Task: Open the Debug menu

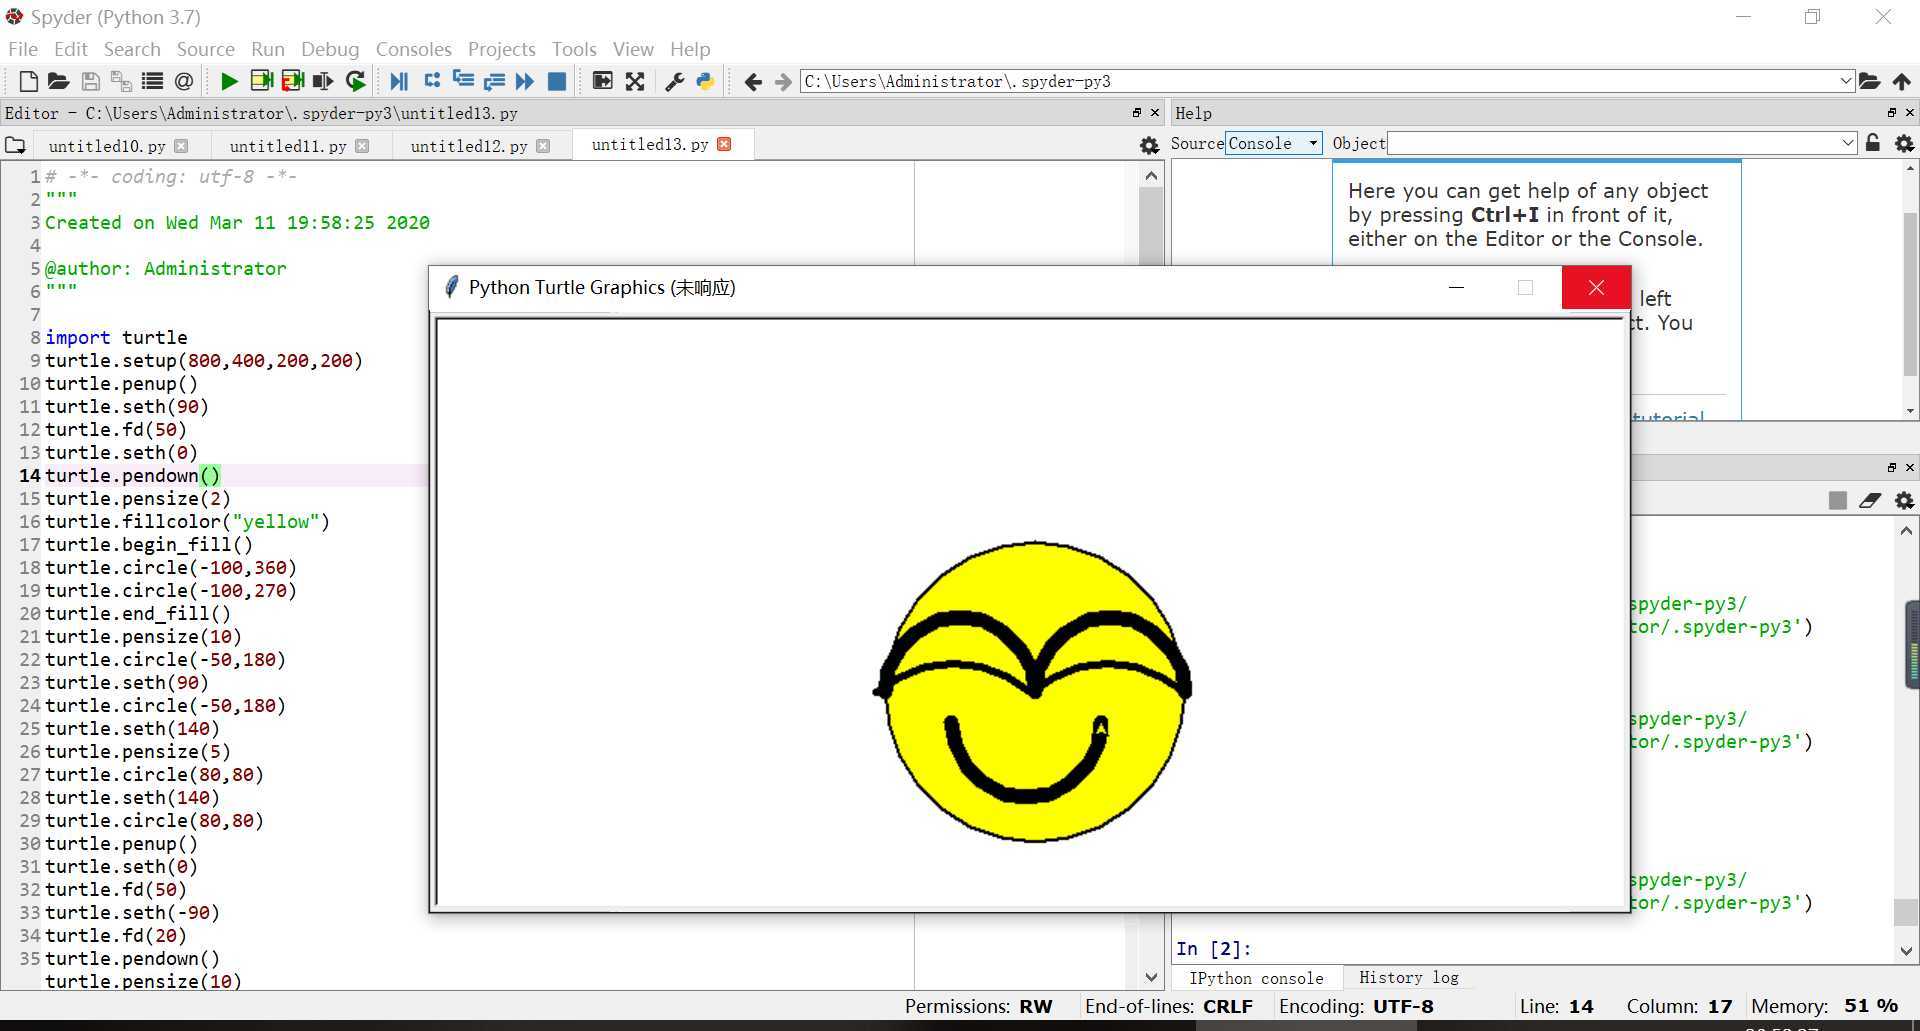Action: [x=329, y=49]
